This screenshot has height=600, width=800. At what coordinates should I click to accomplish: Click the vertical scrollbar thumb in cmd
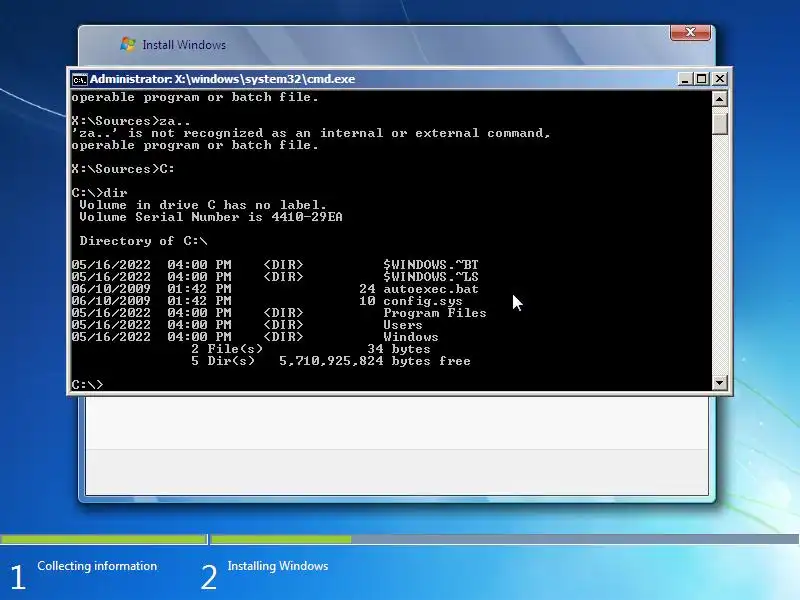pos(719,123)
